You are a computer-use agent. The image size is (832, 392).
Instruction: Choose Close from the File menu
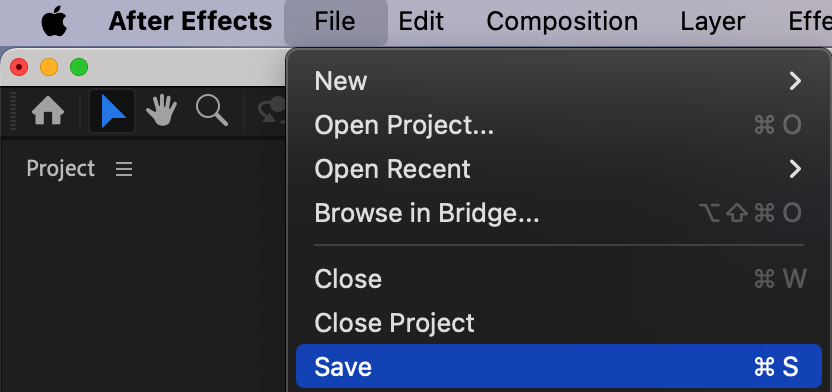pyautogui.click(x=559, y=279)
